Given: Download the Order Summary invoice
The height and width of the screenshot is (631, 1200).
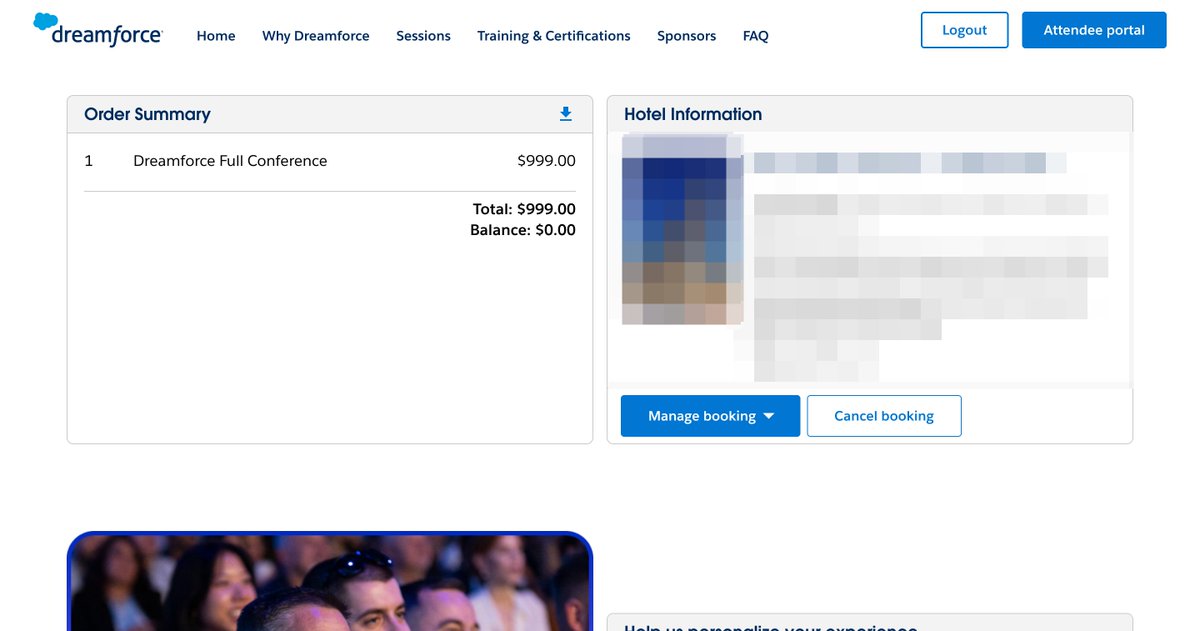Looking at the screenshot, I should pyautogui.click(x=565, y=113).
